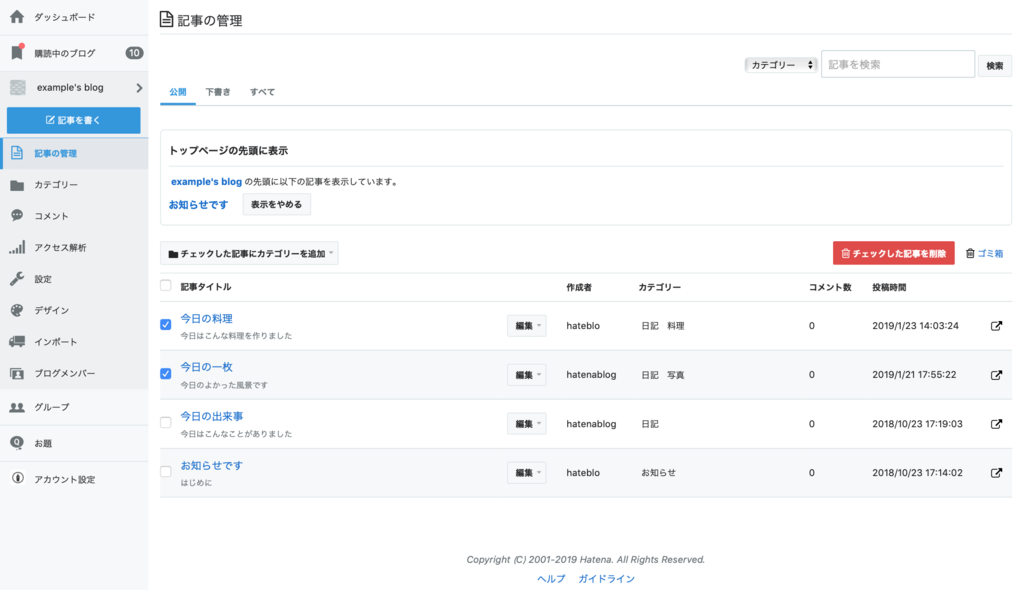Click the お題 topic icon
The image size is (1024, 590).
click(x=17, y=443)
